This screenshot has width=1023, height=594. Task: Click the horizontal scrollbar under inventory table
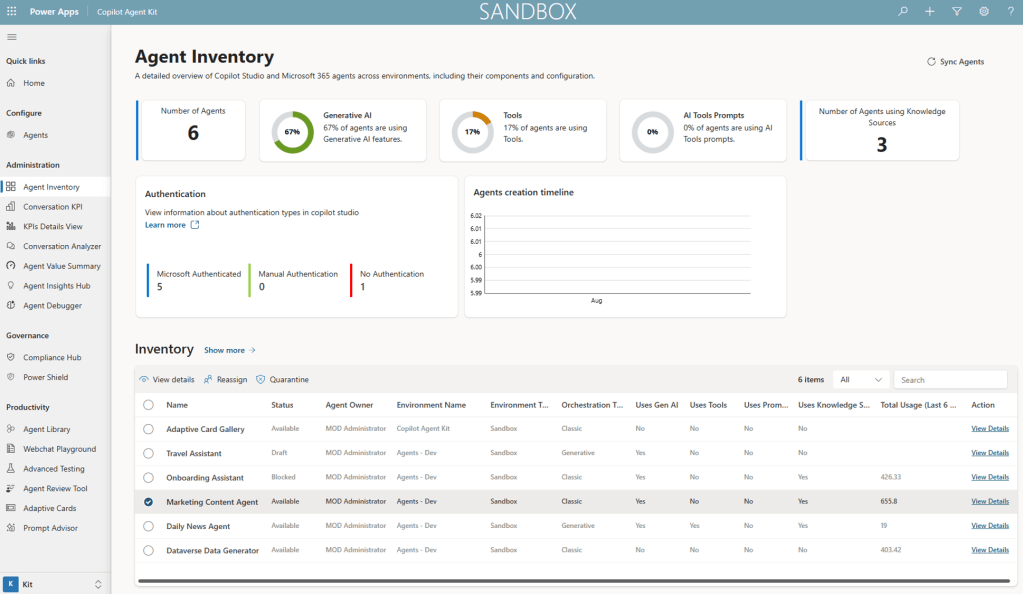click(x=574, y=580)
